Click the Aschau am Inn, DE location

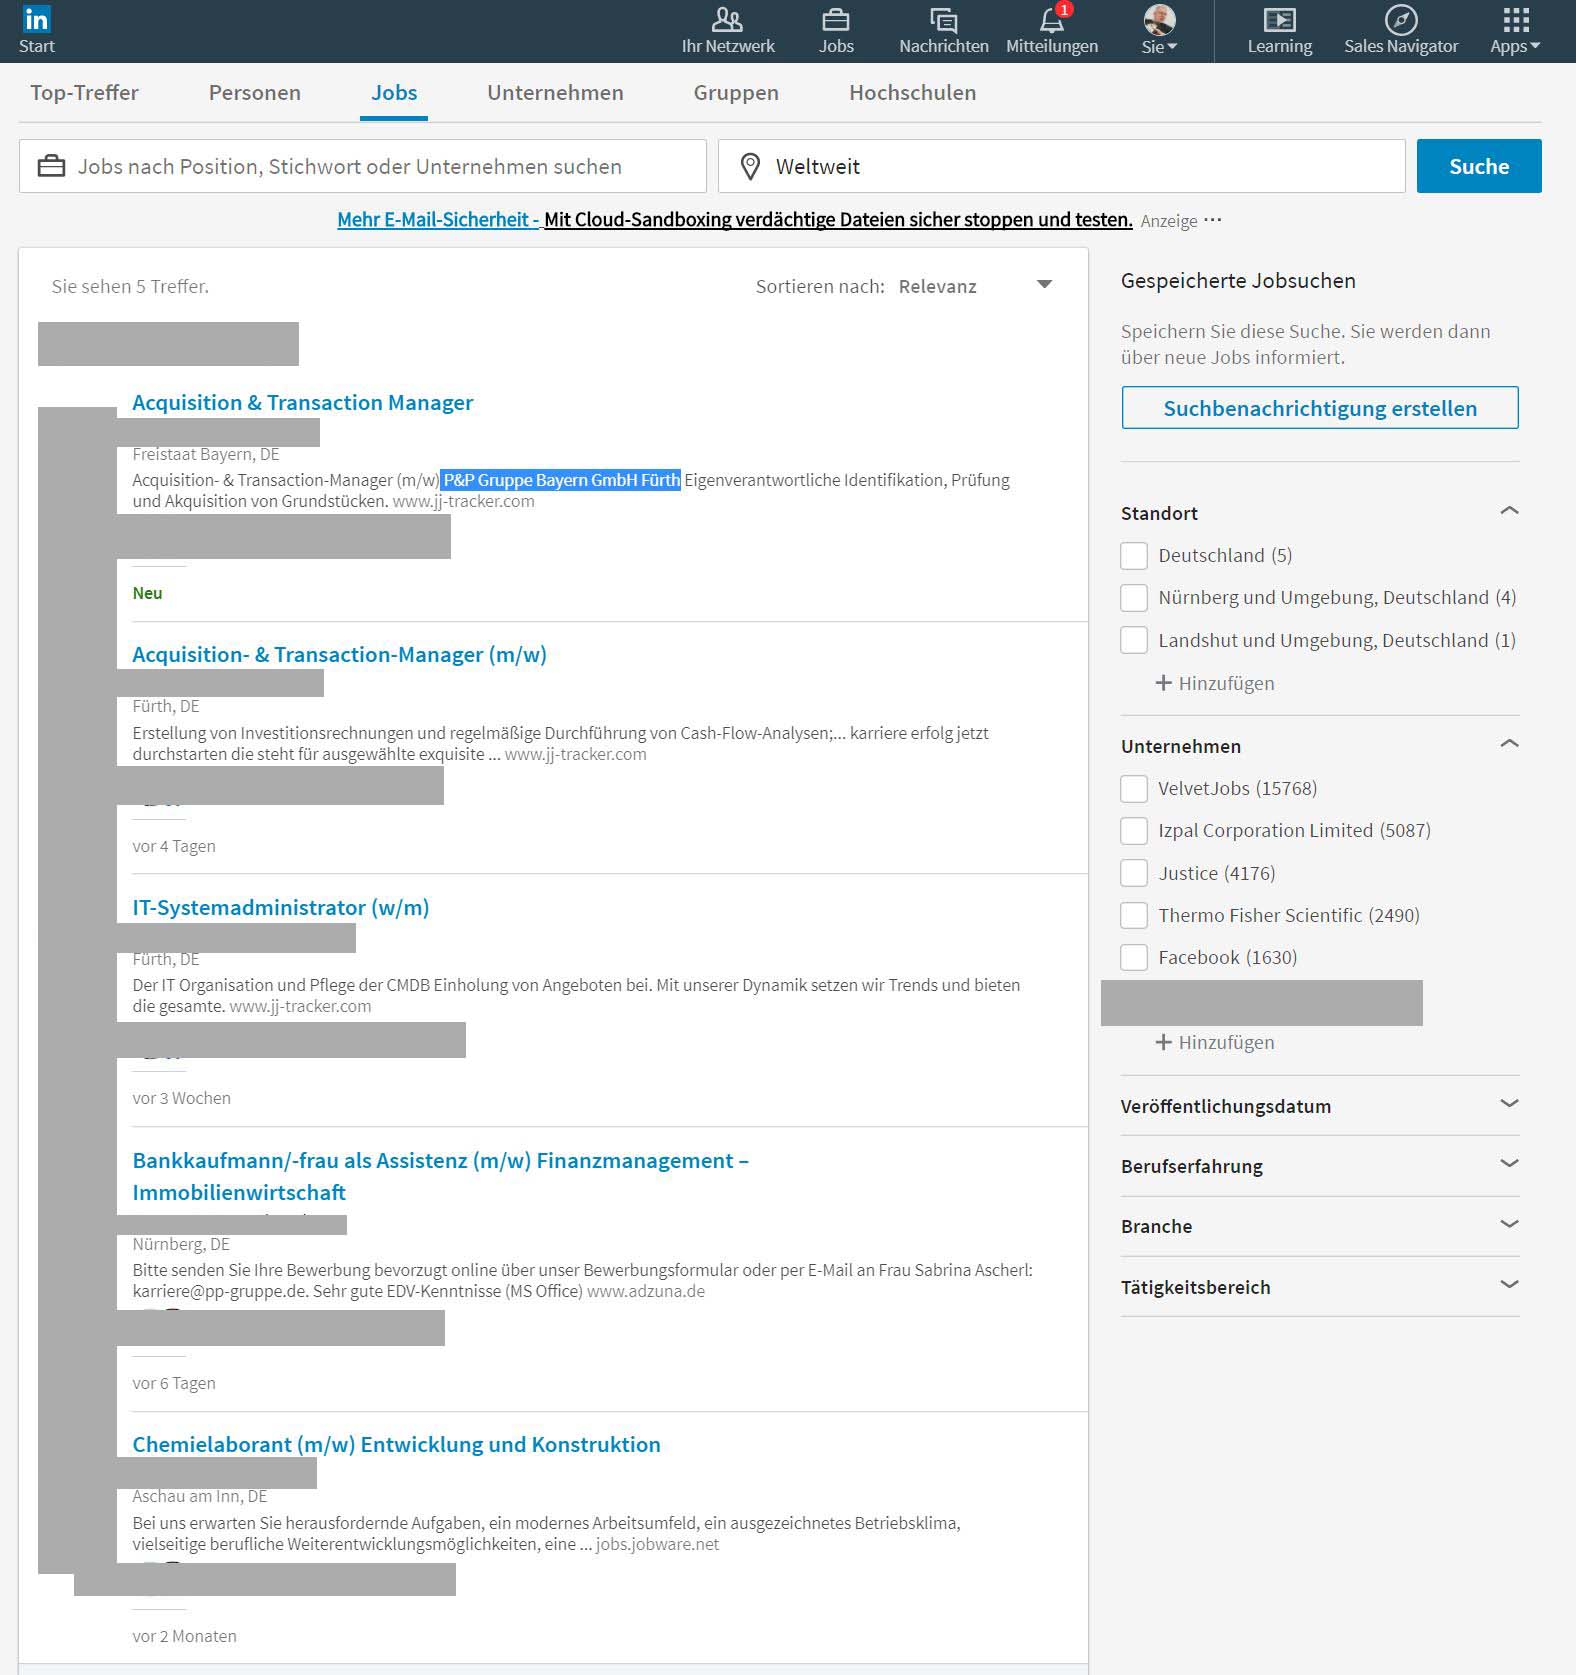click(199, 1496)
